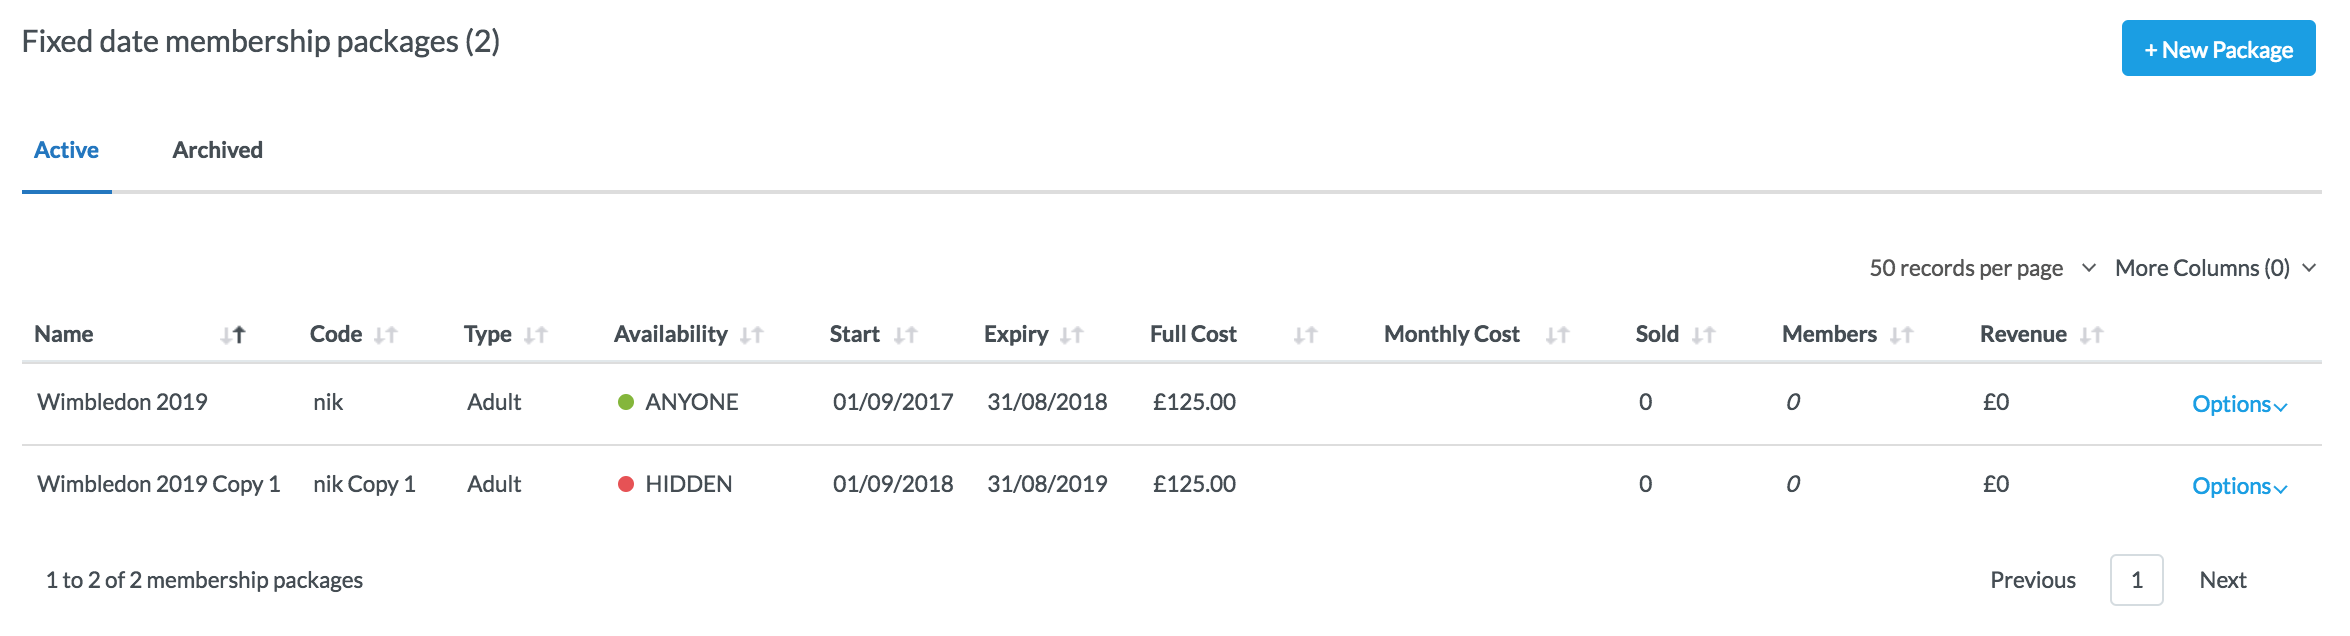Sort table by Sold column icon
This screenshot has height=636, width=2350.
[1704, 336]
